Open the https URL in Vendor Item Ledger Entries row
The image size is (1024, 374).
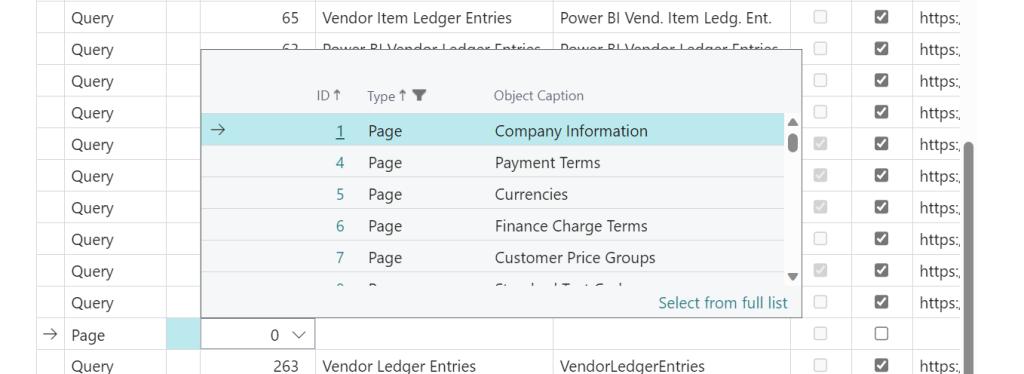click(939, 18)
